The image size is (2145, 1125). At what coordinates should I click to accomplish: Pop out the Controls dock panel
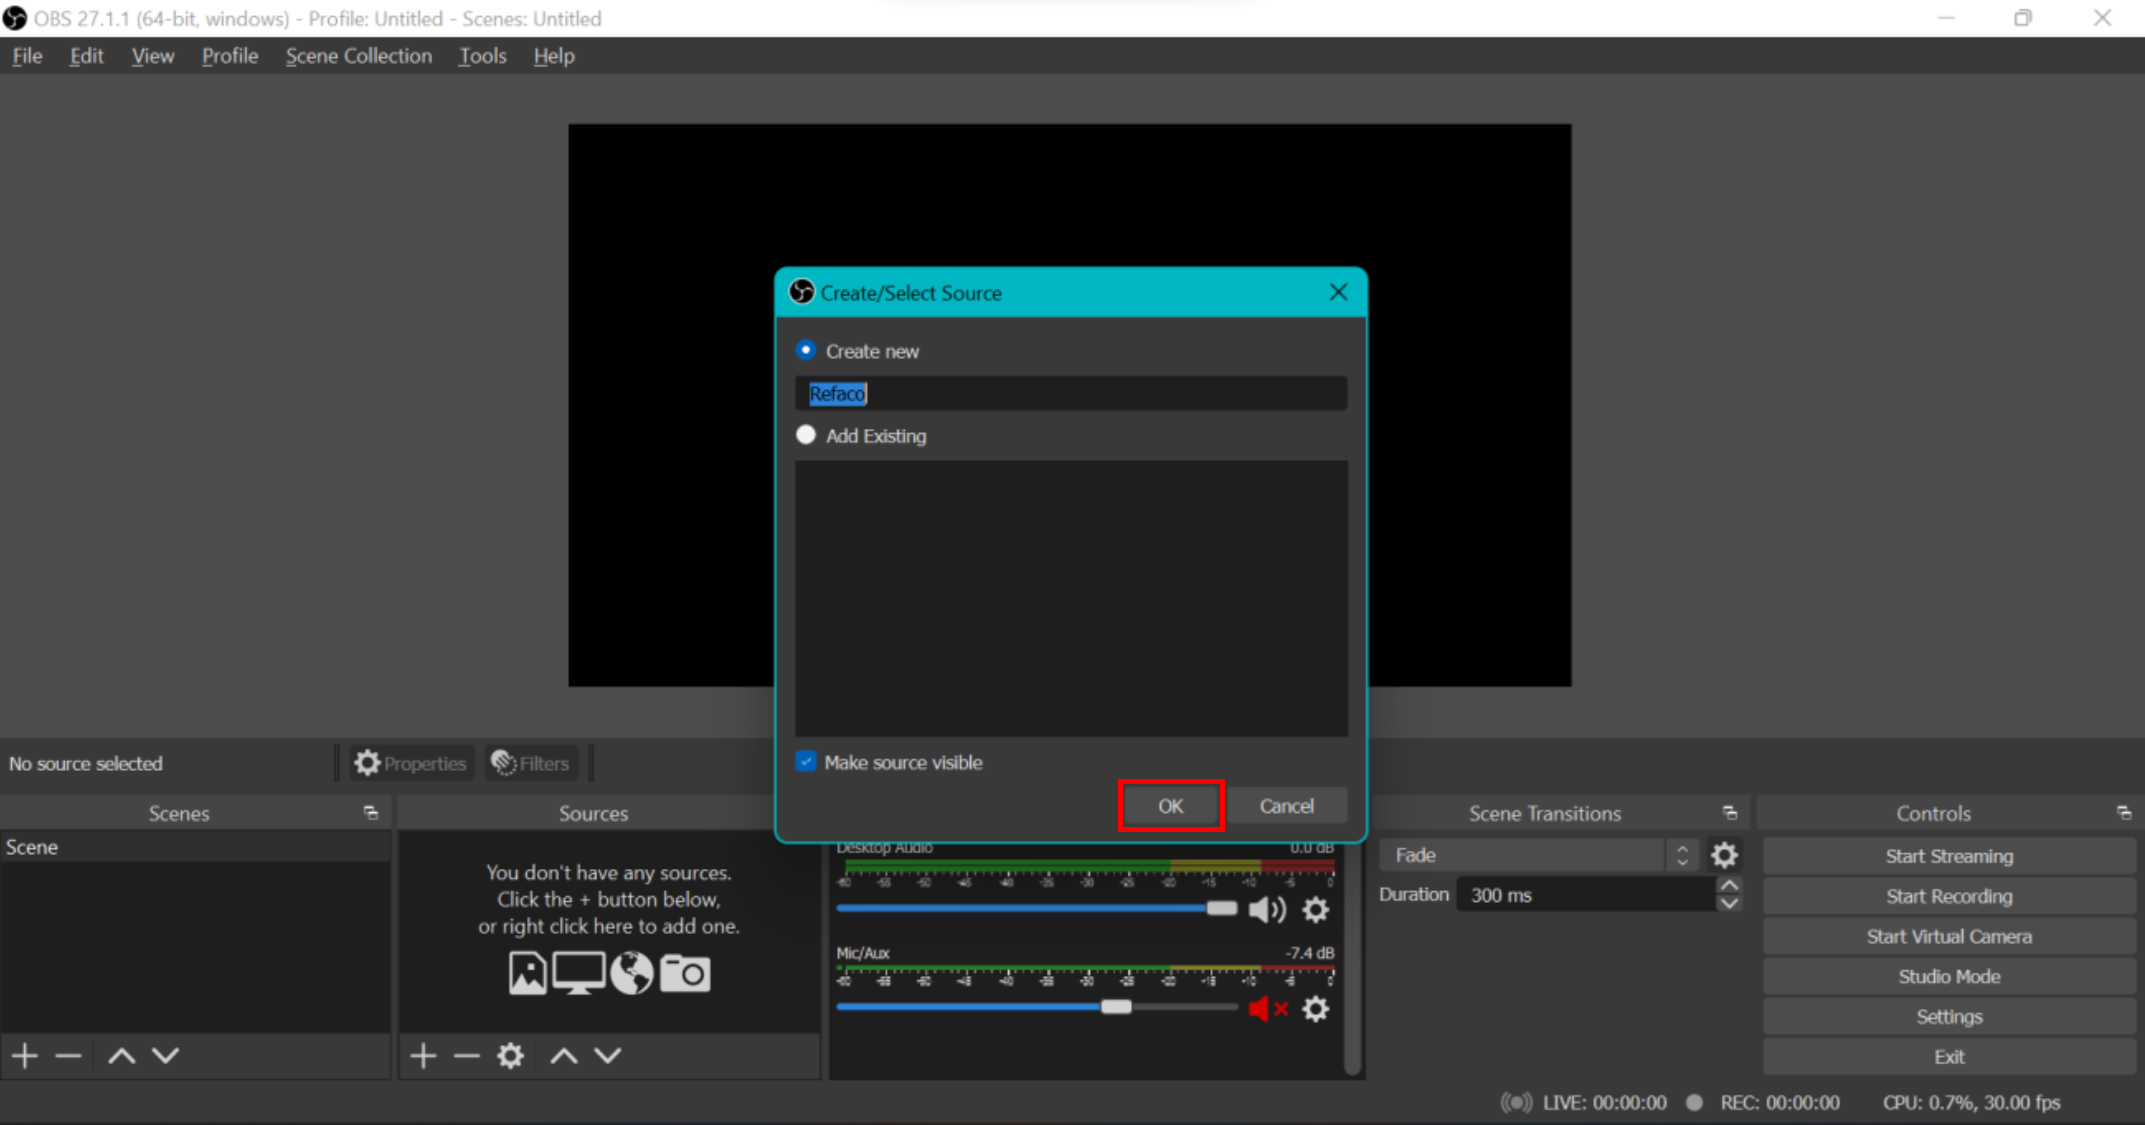click(2124, 813)
